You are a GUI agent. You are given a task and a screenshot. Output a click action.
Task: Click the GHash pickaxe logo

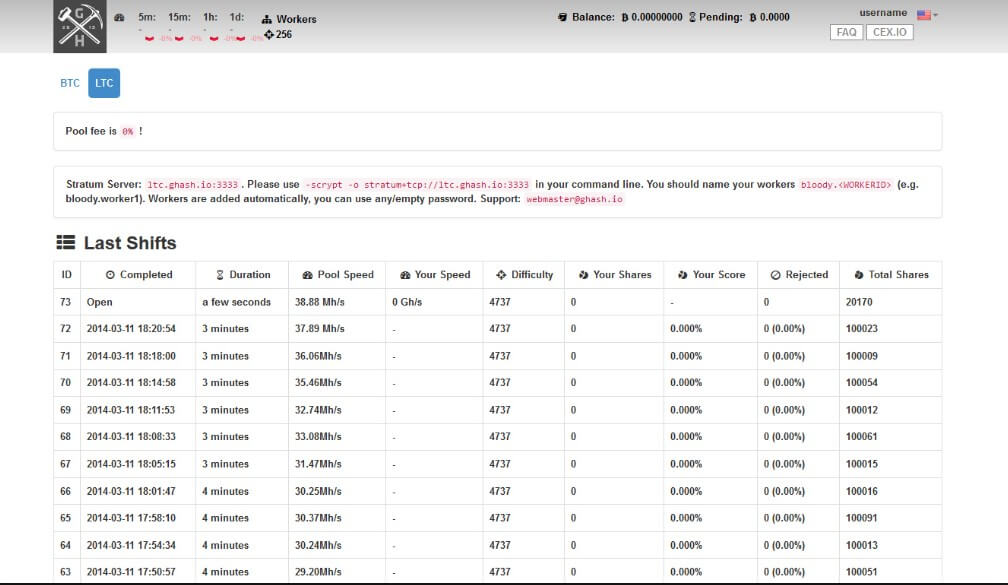[79, 27]
